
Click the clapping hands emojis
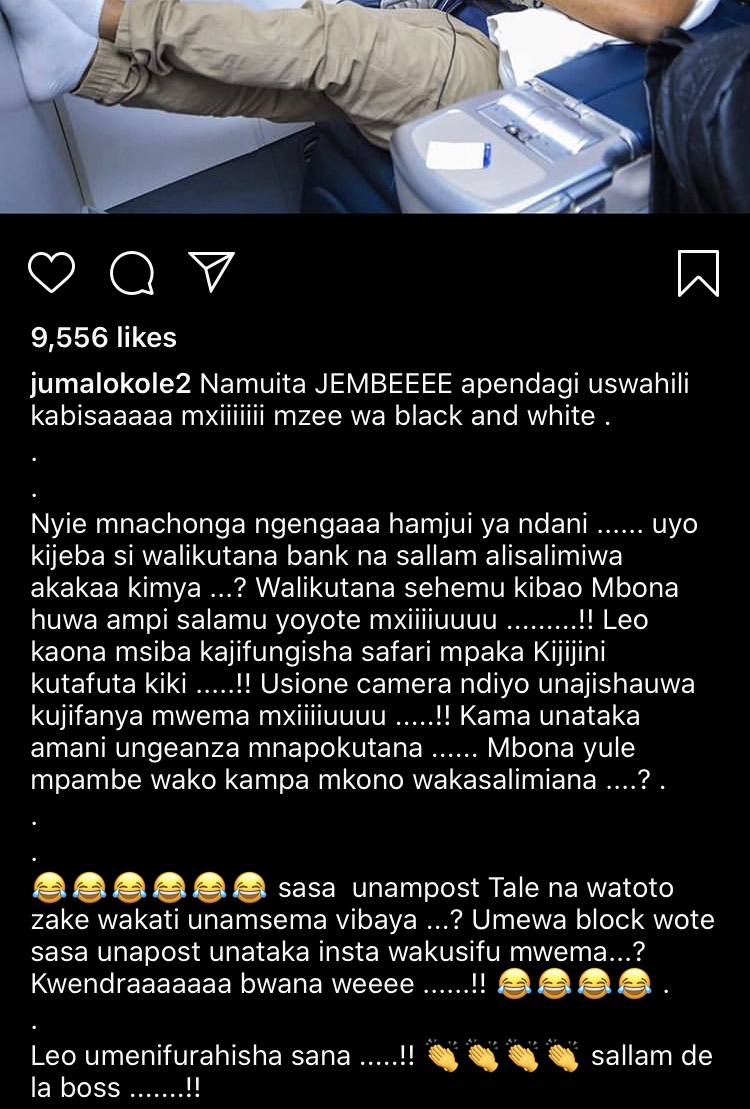pos(504,1057)
